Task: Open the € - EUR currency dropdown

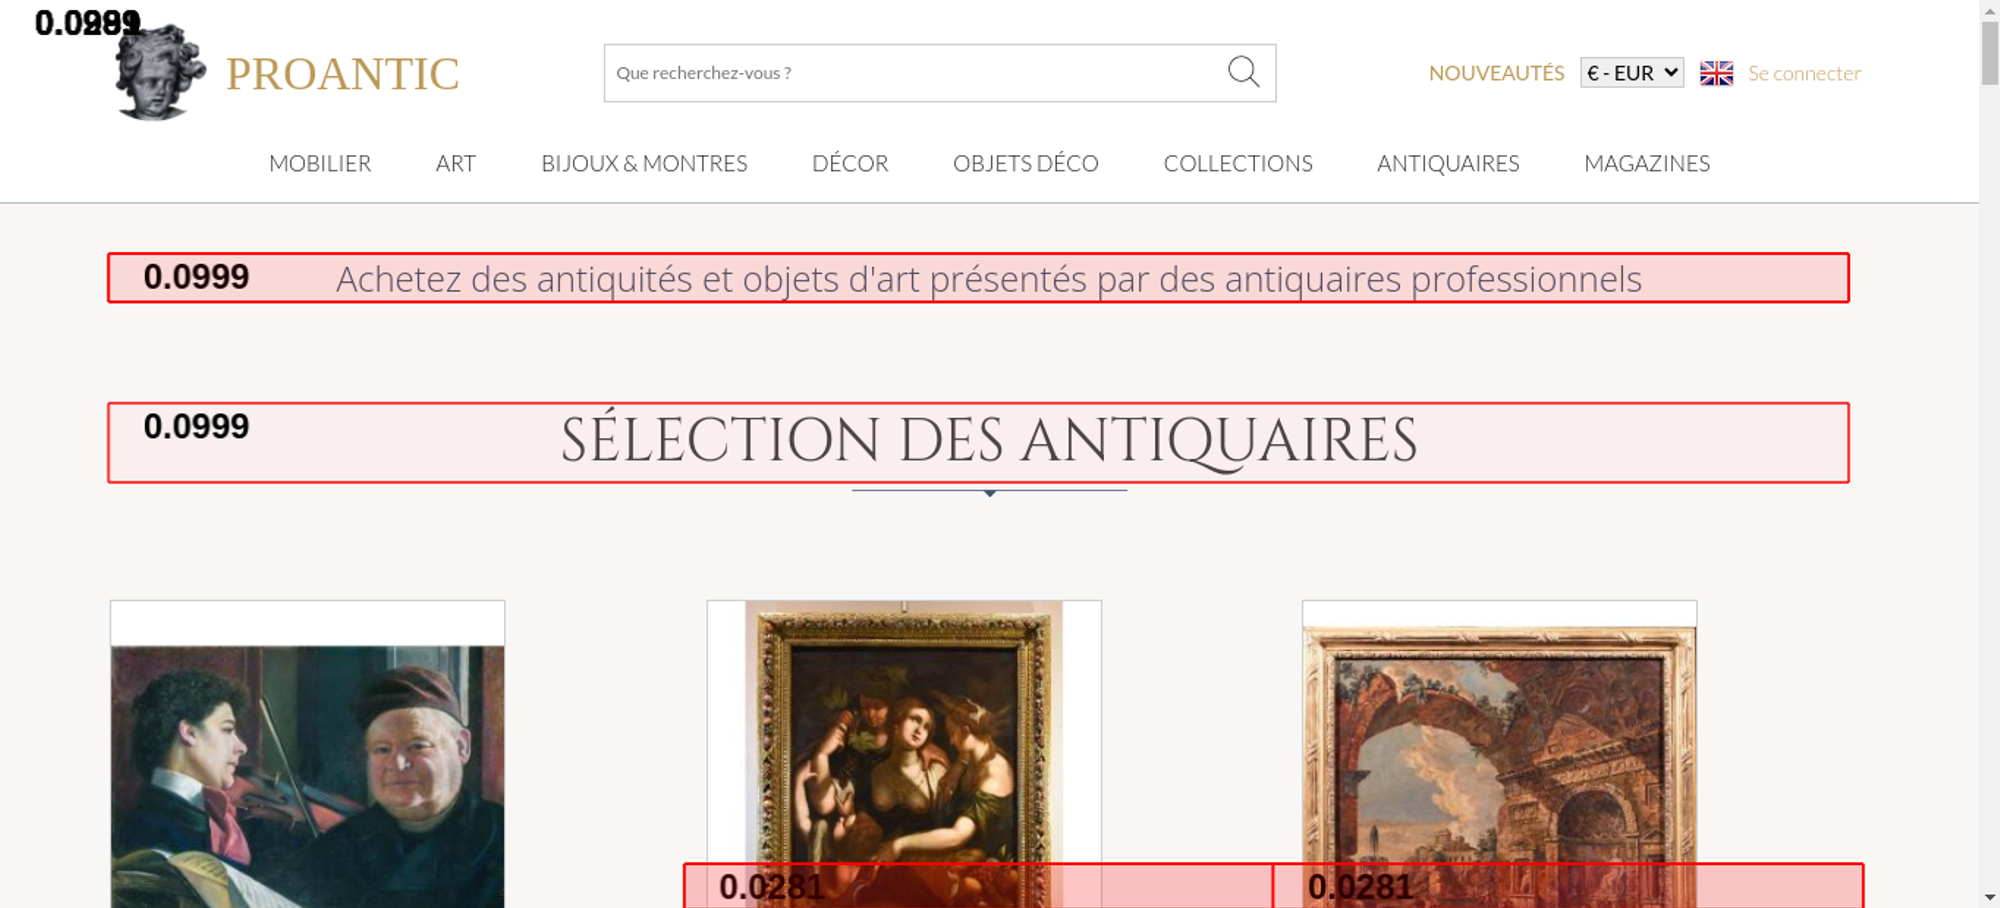Action: point(1632,73)
